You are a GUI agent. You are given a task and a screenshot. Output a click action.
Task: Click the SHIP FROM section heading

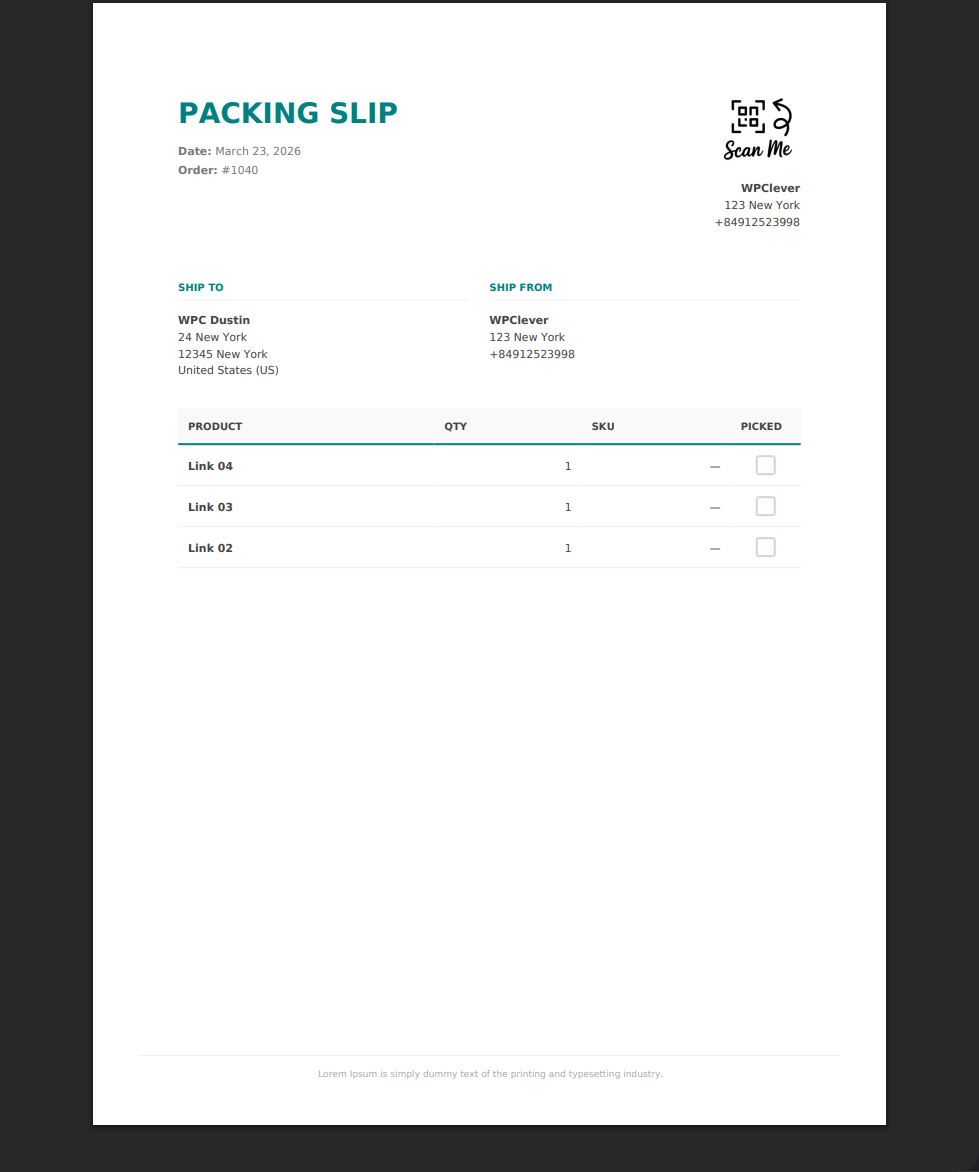pyautogui.click(x=521, y=288)
